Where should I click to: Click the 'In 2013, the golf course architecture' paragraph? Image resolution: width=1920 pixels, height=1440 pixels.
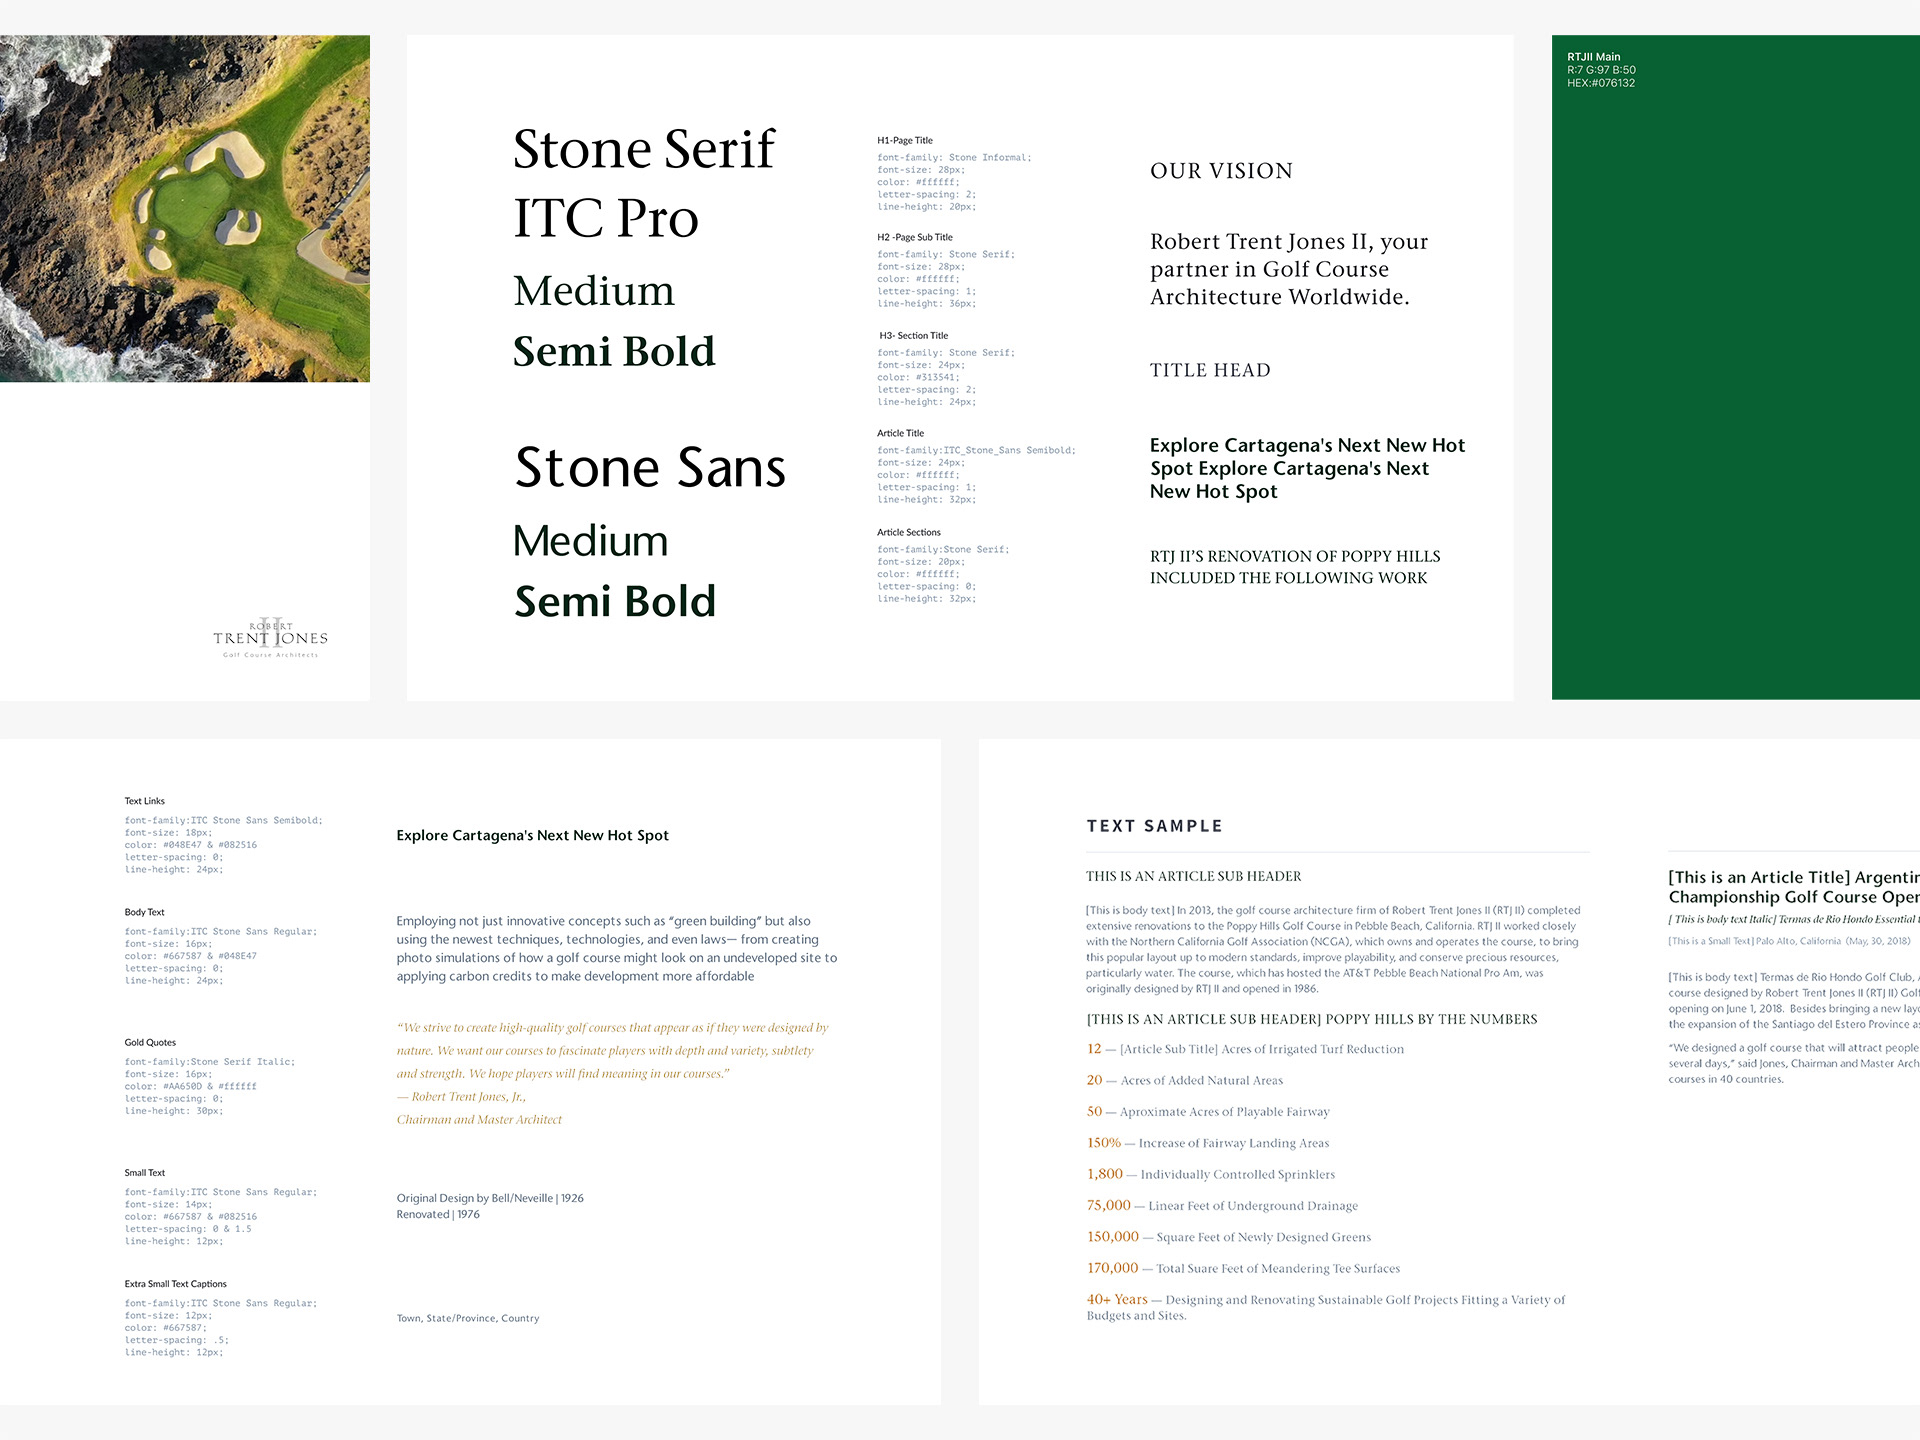[1333, 949]
